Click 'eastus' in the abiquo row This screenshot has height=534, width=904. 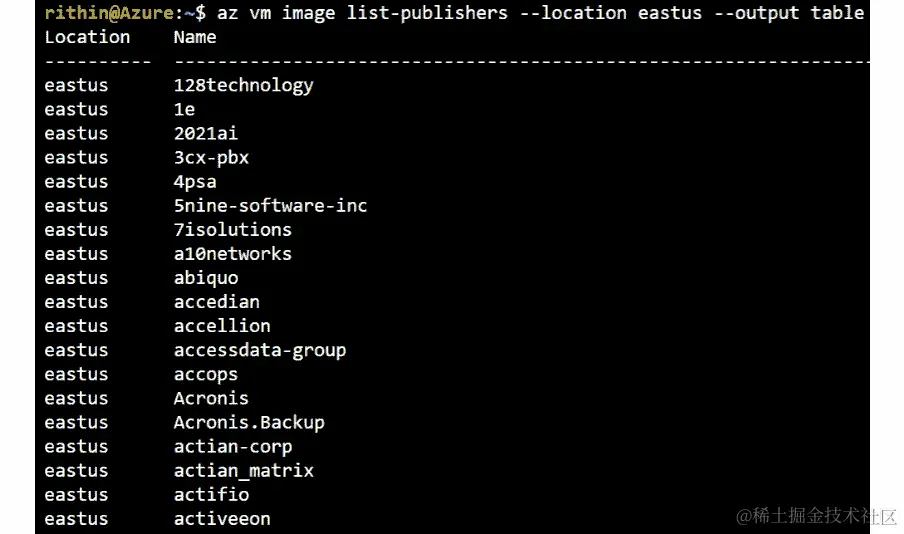coord(77,278)
